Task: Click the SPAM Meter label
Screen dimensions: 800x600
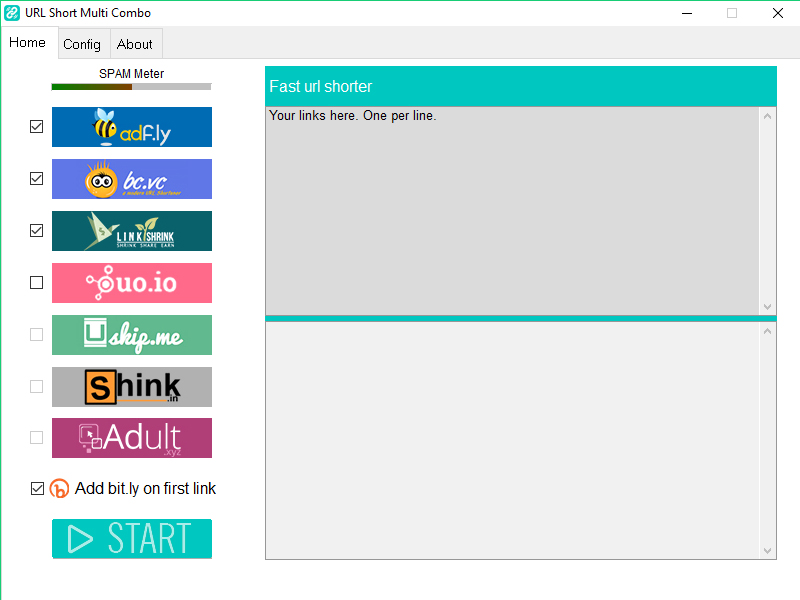Action: point(132,74)
